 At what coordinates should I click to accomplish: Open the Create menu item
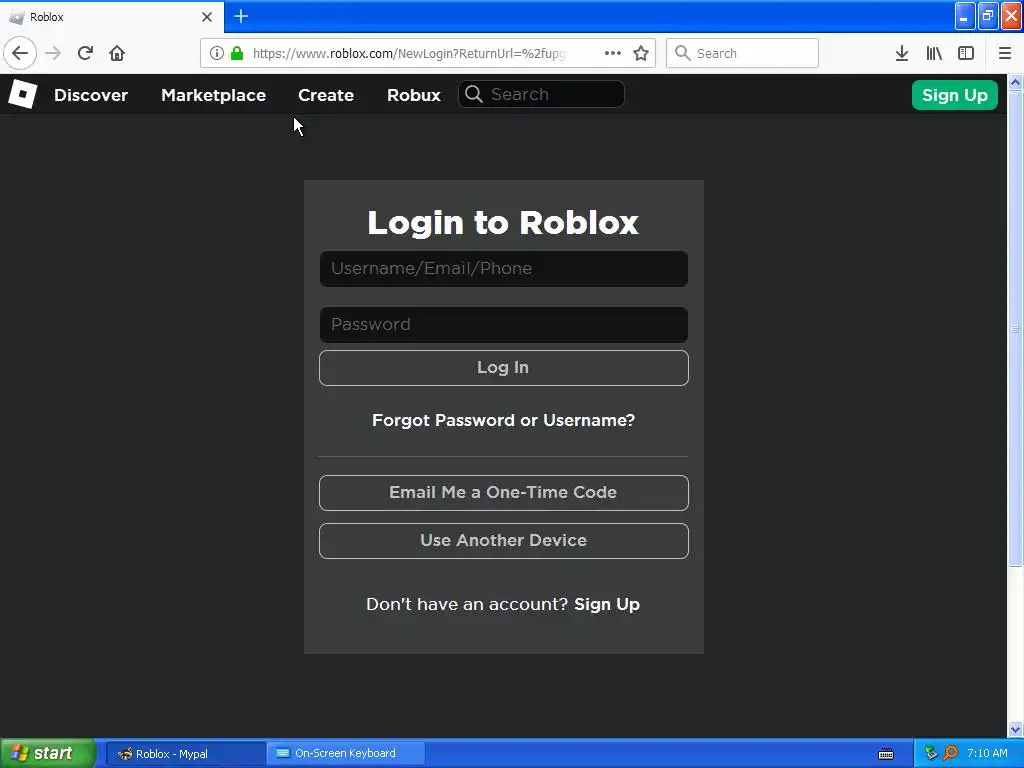(326, 95)
